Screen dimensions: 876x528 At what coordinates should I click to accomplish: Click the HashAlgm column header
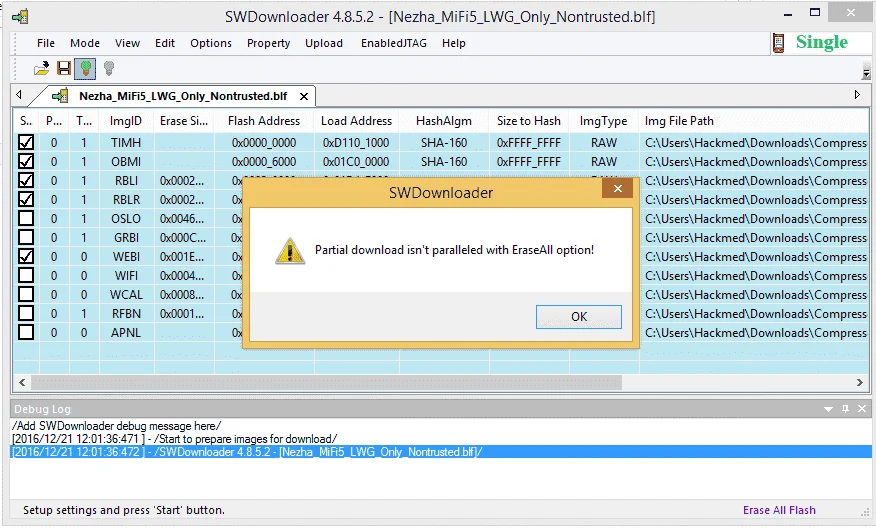(444, 121)
